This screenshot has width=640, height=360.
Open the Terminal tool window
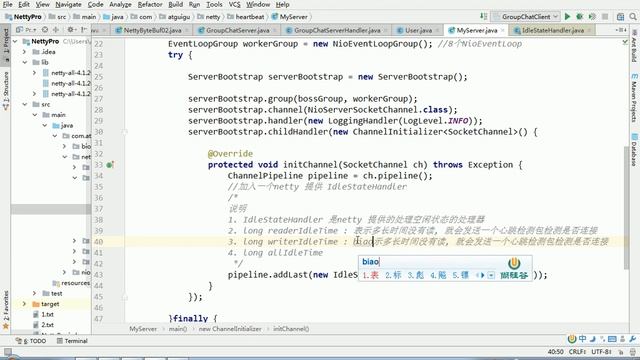coord(72,341)
